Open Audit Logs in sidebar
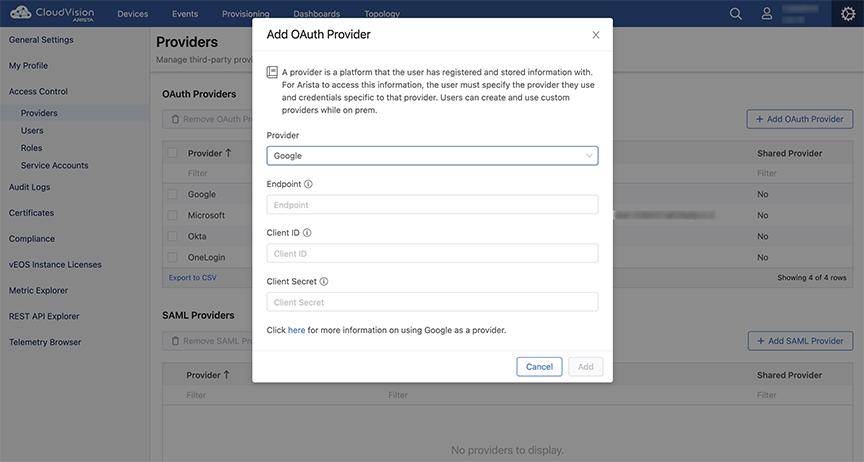Image resolution: width=864 pixels, height=462 pixels. (29, 187)
